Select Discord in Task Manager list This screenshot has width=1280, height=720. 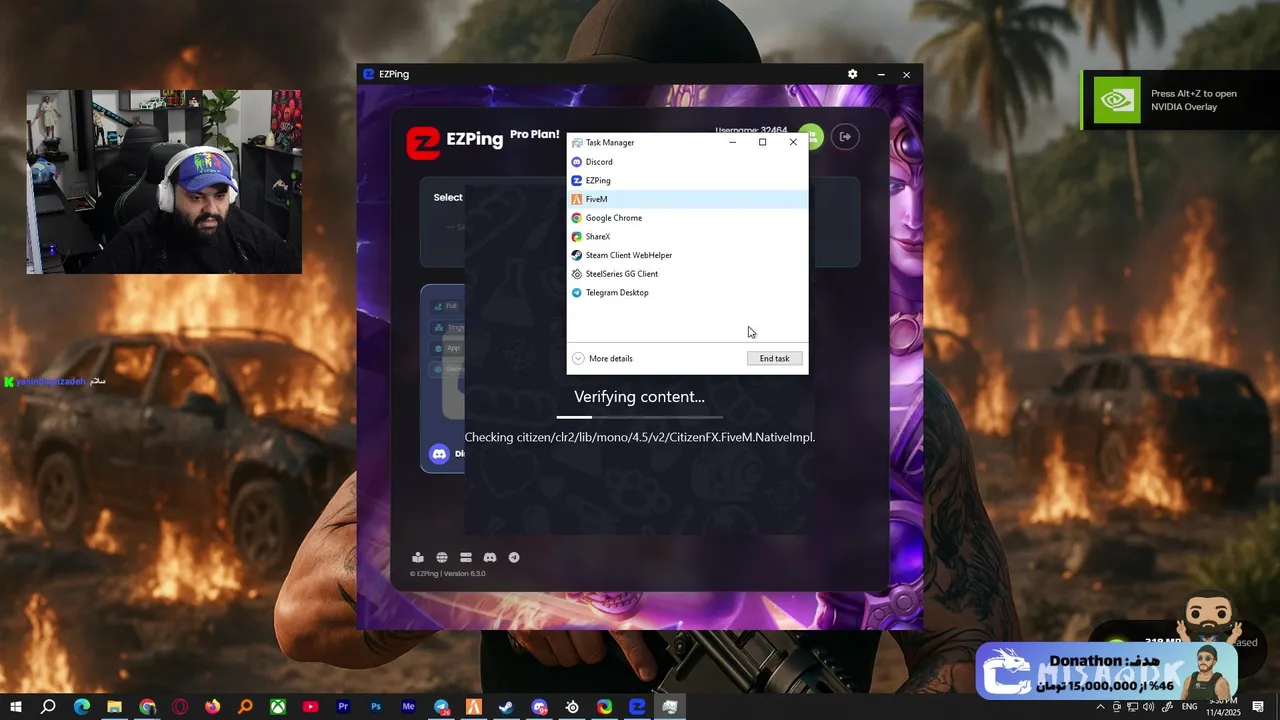click(x=687, y=162)
